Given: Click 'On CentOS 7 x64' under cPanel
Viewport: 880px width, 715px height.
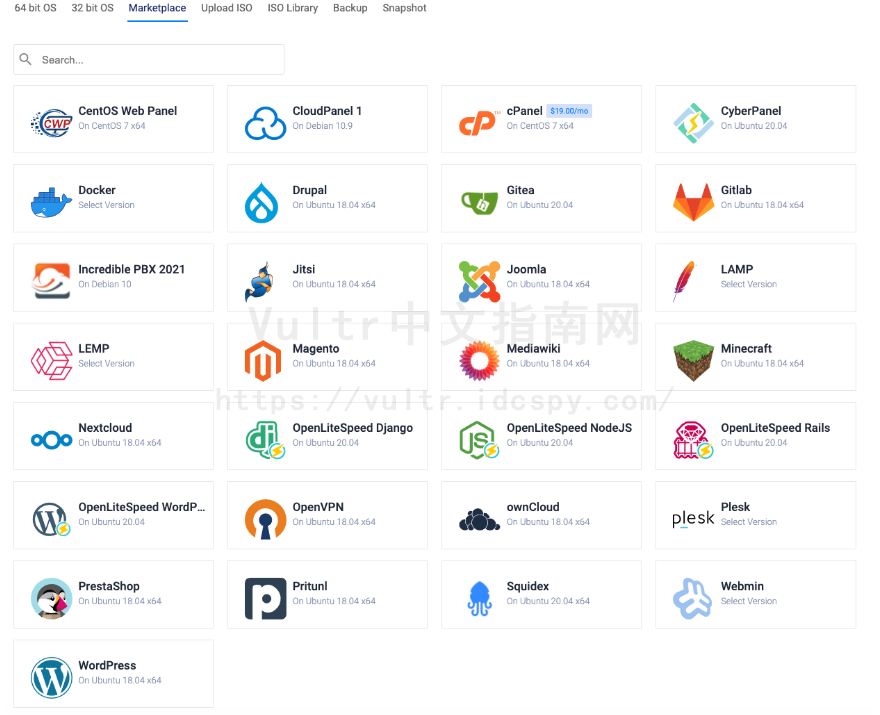Looking at the screenshot, I should tap(540, 126).
